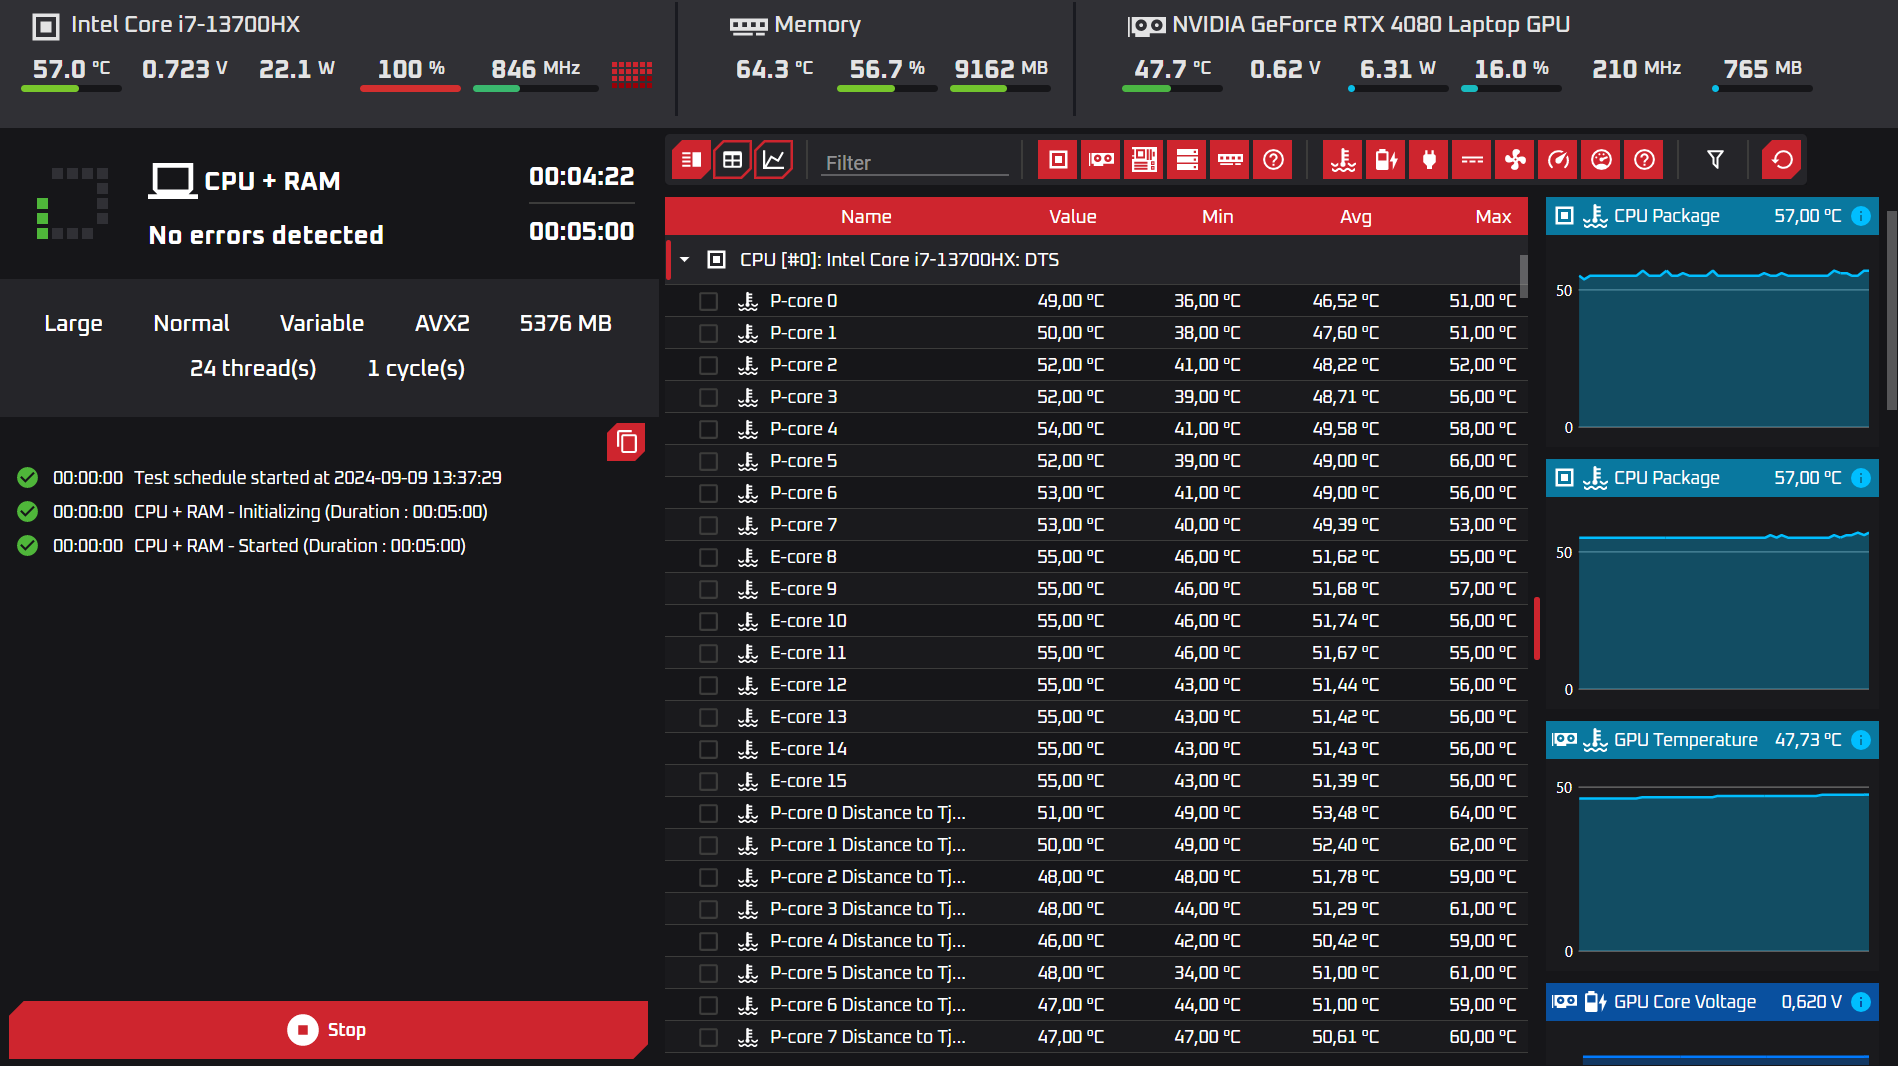
Task: Stop the running CPU + RAM test
Action: point(328,1030)
